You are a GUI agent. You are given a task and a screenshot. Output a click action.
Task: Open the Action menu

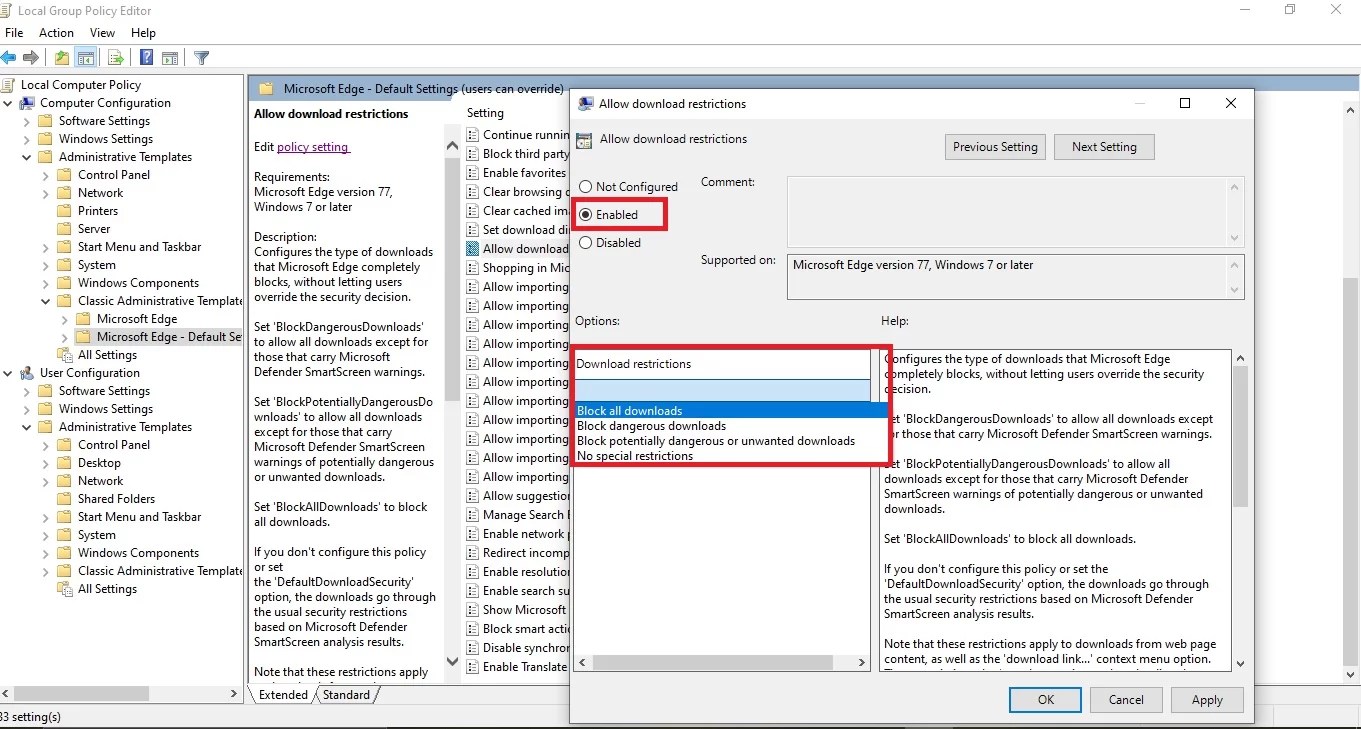coord(56,33)
